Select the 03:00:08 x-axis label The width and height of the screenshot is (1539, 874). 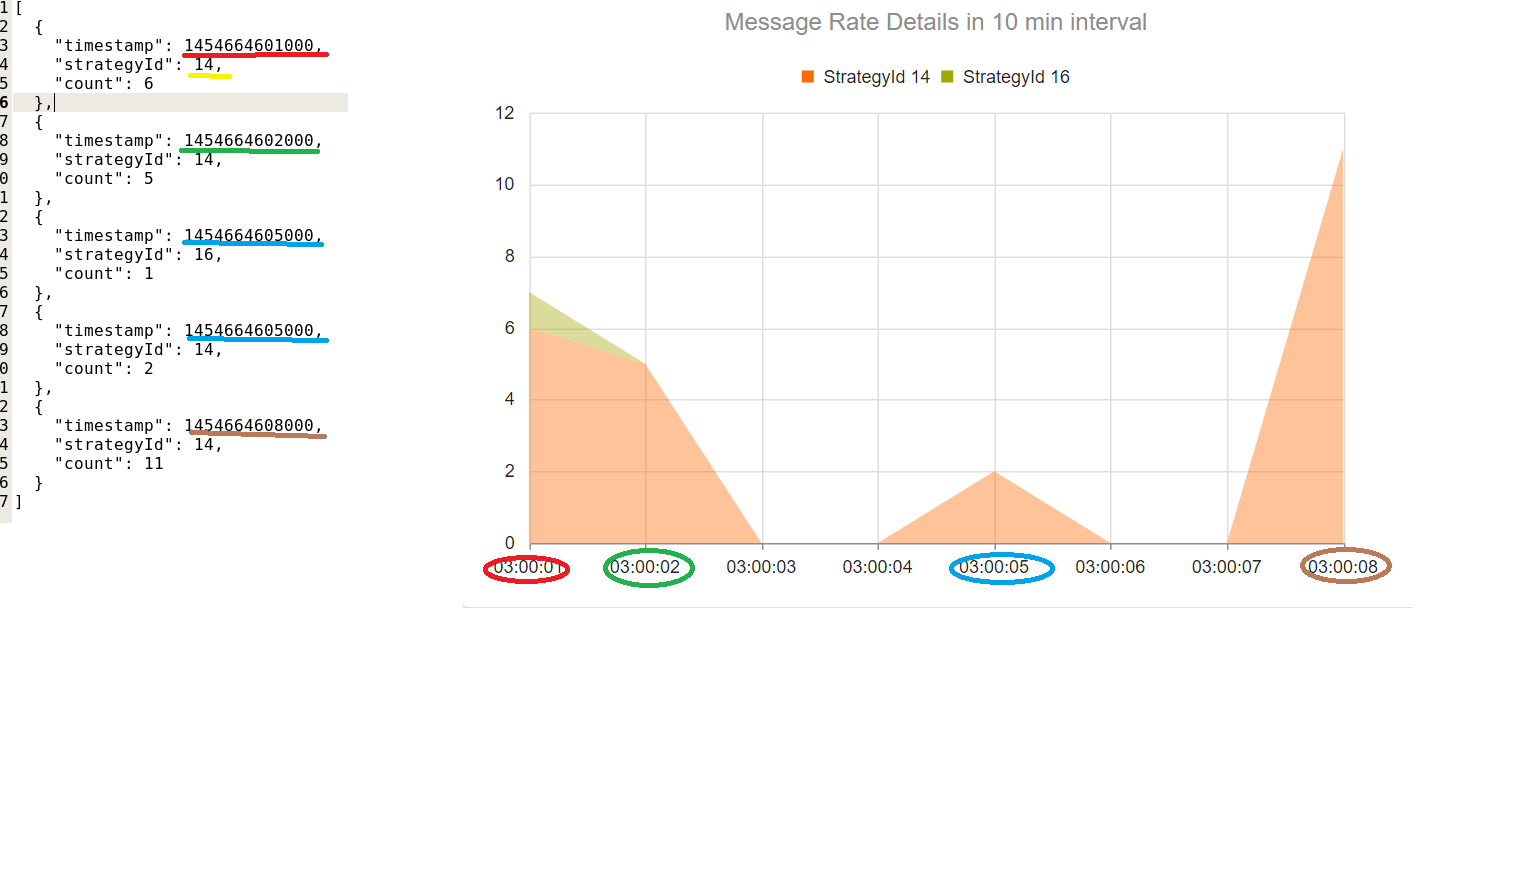pyautogui.click(x=1343, y=567)
